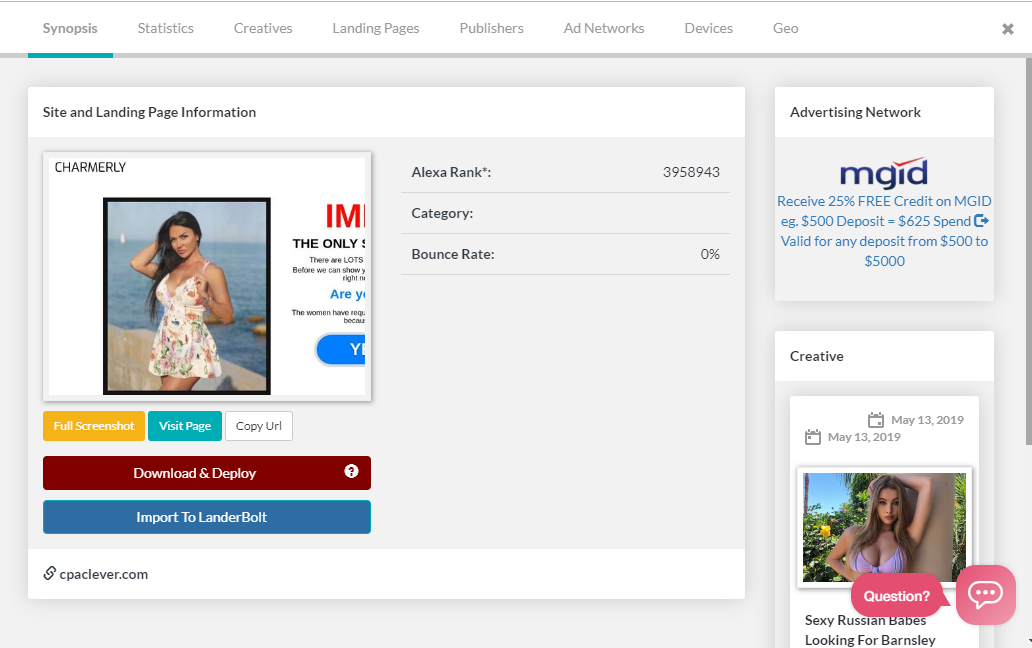Switch to the Devices tab
Image resolution: width=1032 pixels, height=648 pixels.
tap(708, 28)
